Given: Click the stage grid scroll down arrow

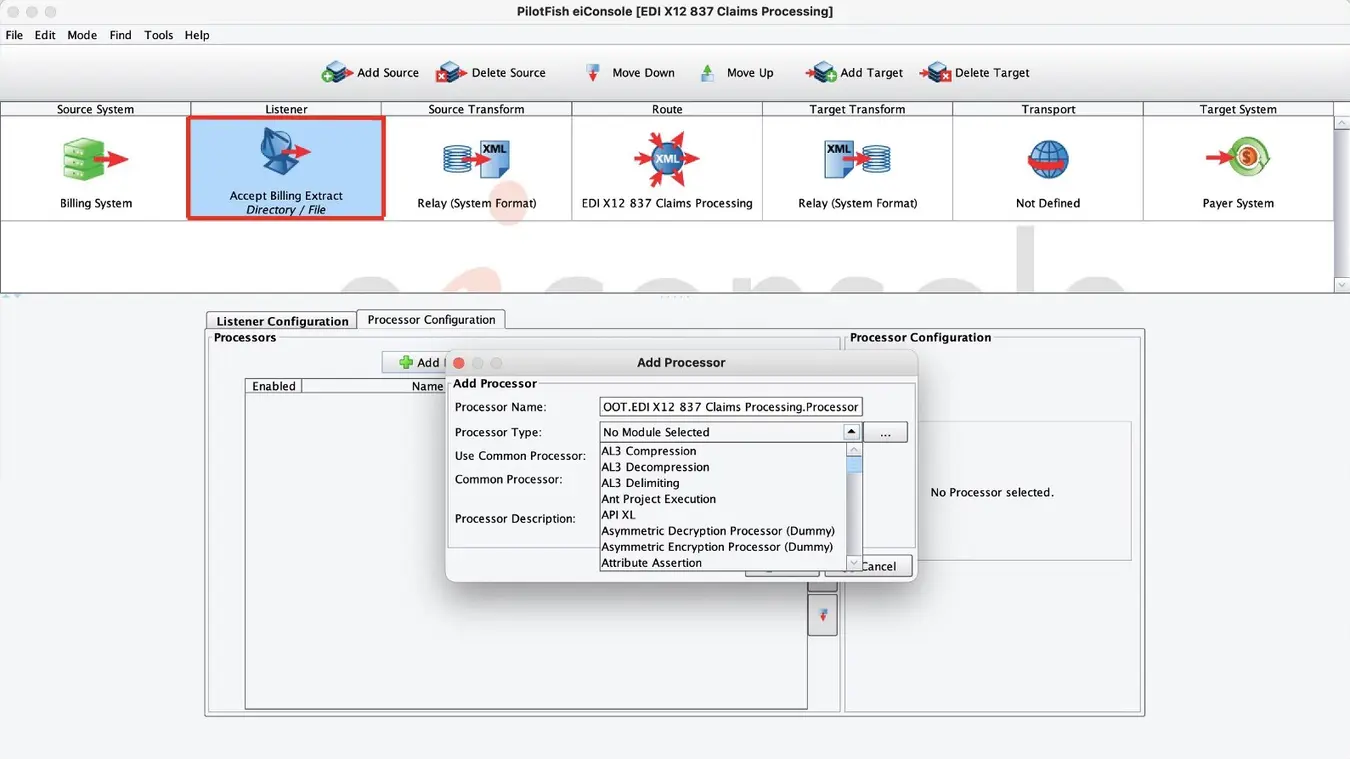Looking at the screenshot, I should tap(1341, 285).
